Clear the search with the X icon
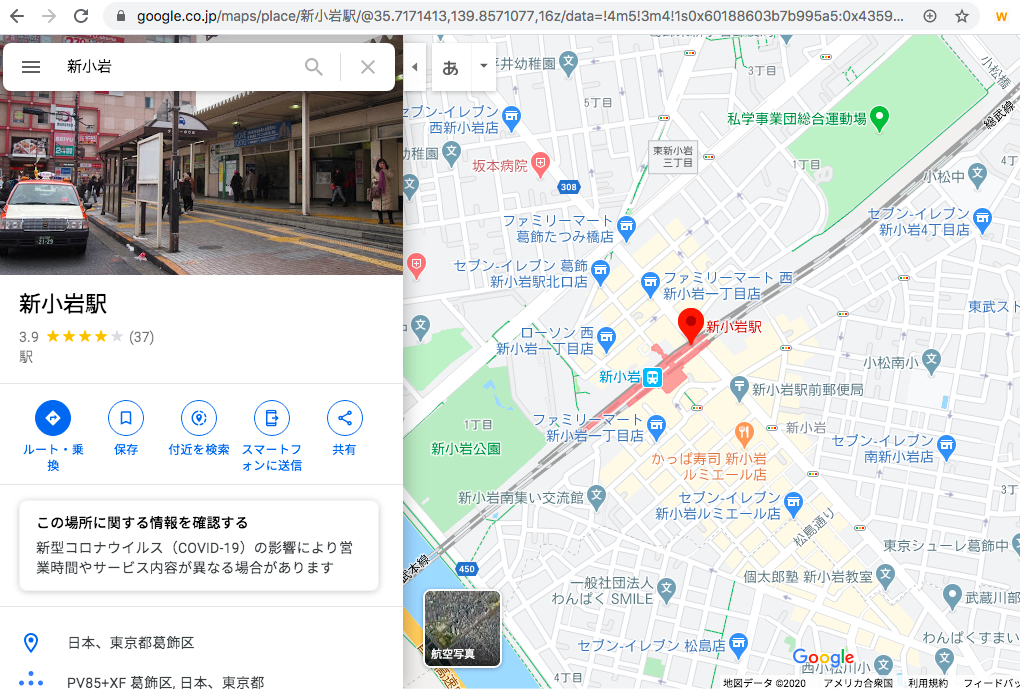Screen dimensions: 1020x689 [368, 67]
